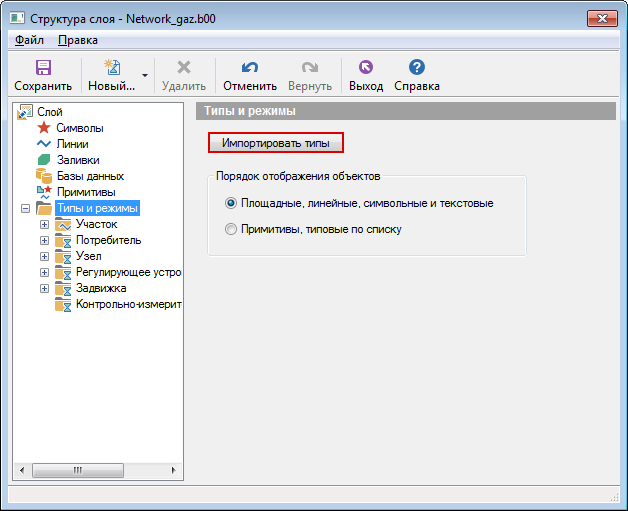Click the tree horizontal scrollbar thumb
The width and height of the screenshot is (628, 511).
click(x=78, y=470)
